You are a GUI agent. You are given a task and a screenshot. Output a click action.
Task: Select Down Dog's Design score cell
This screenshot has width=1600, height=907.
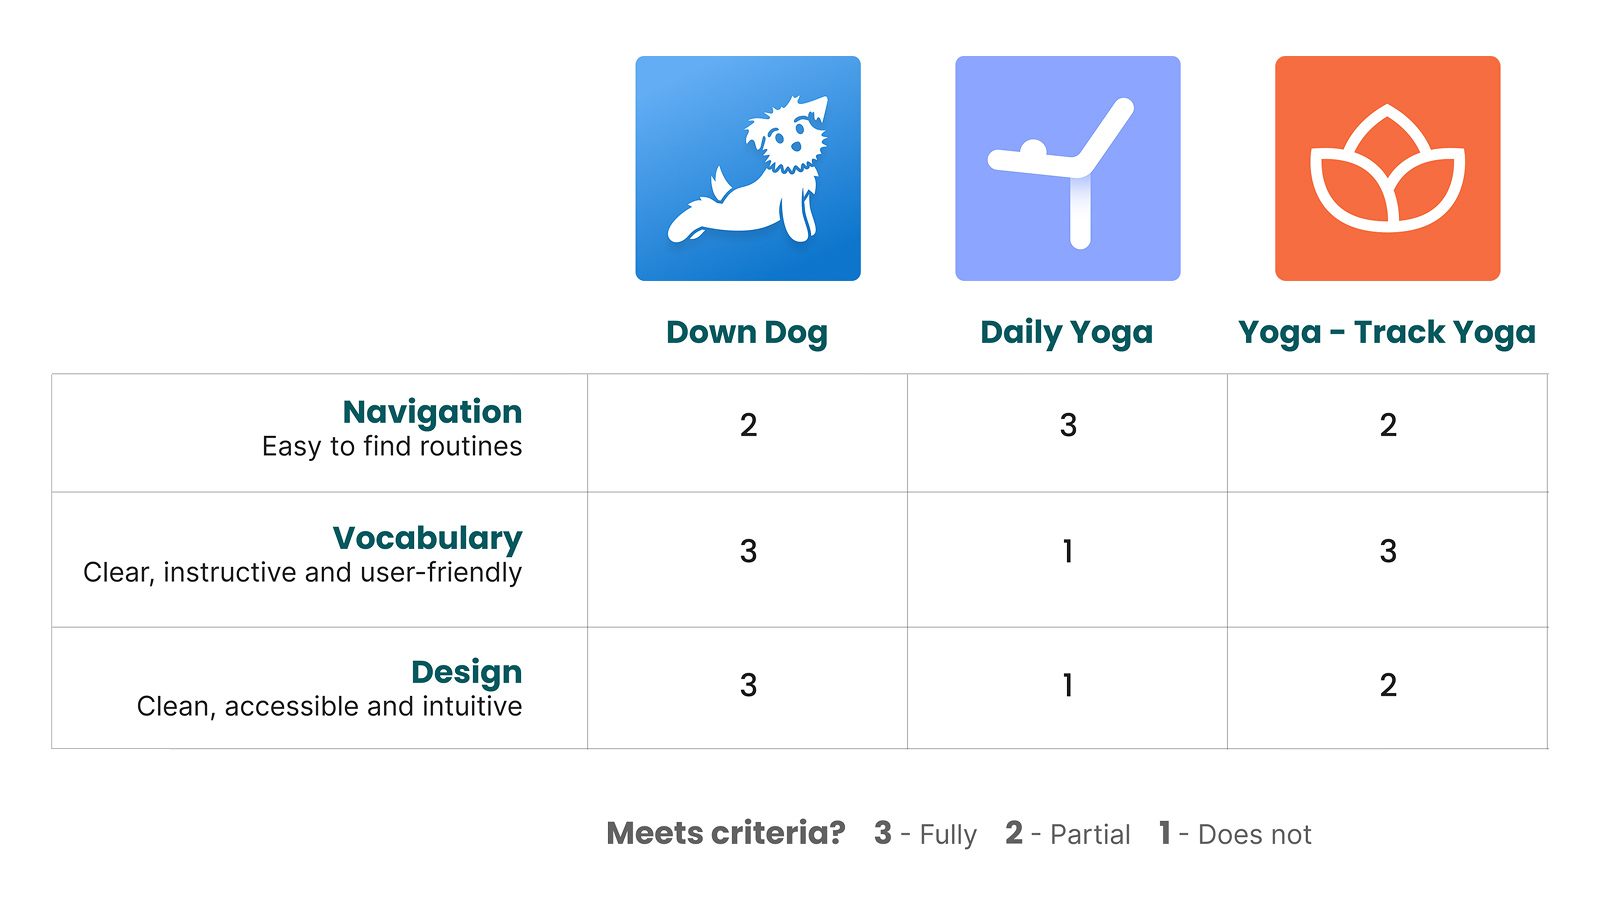[x=748, y=688]
